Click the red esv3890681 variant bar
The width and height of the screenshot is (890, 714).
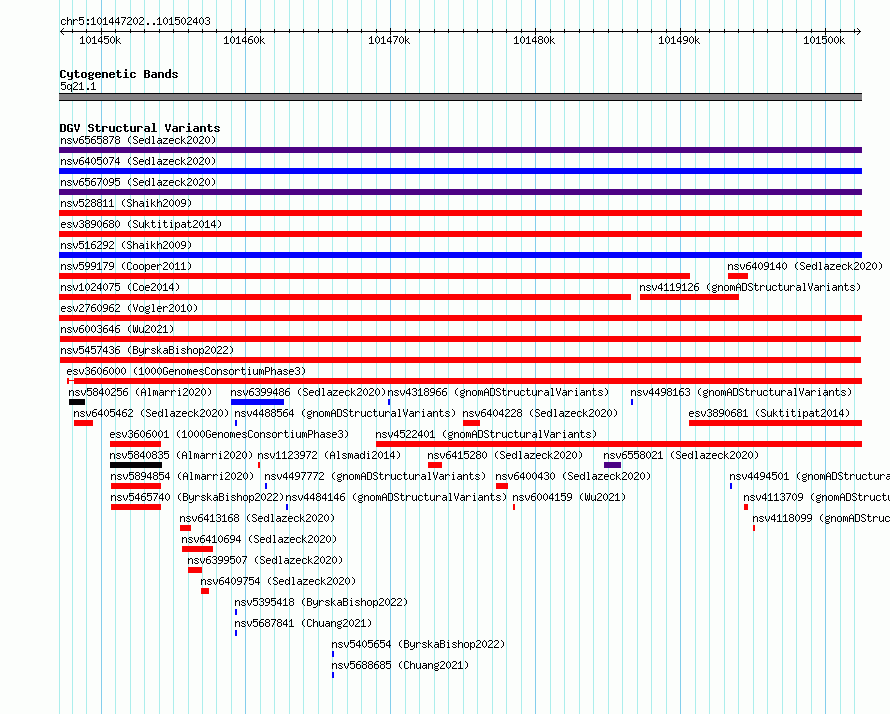tap(775, 423)
